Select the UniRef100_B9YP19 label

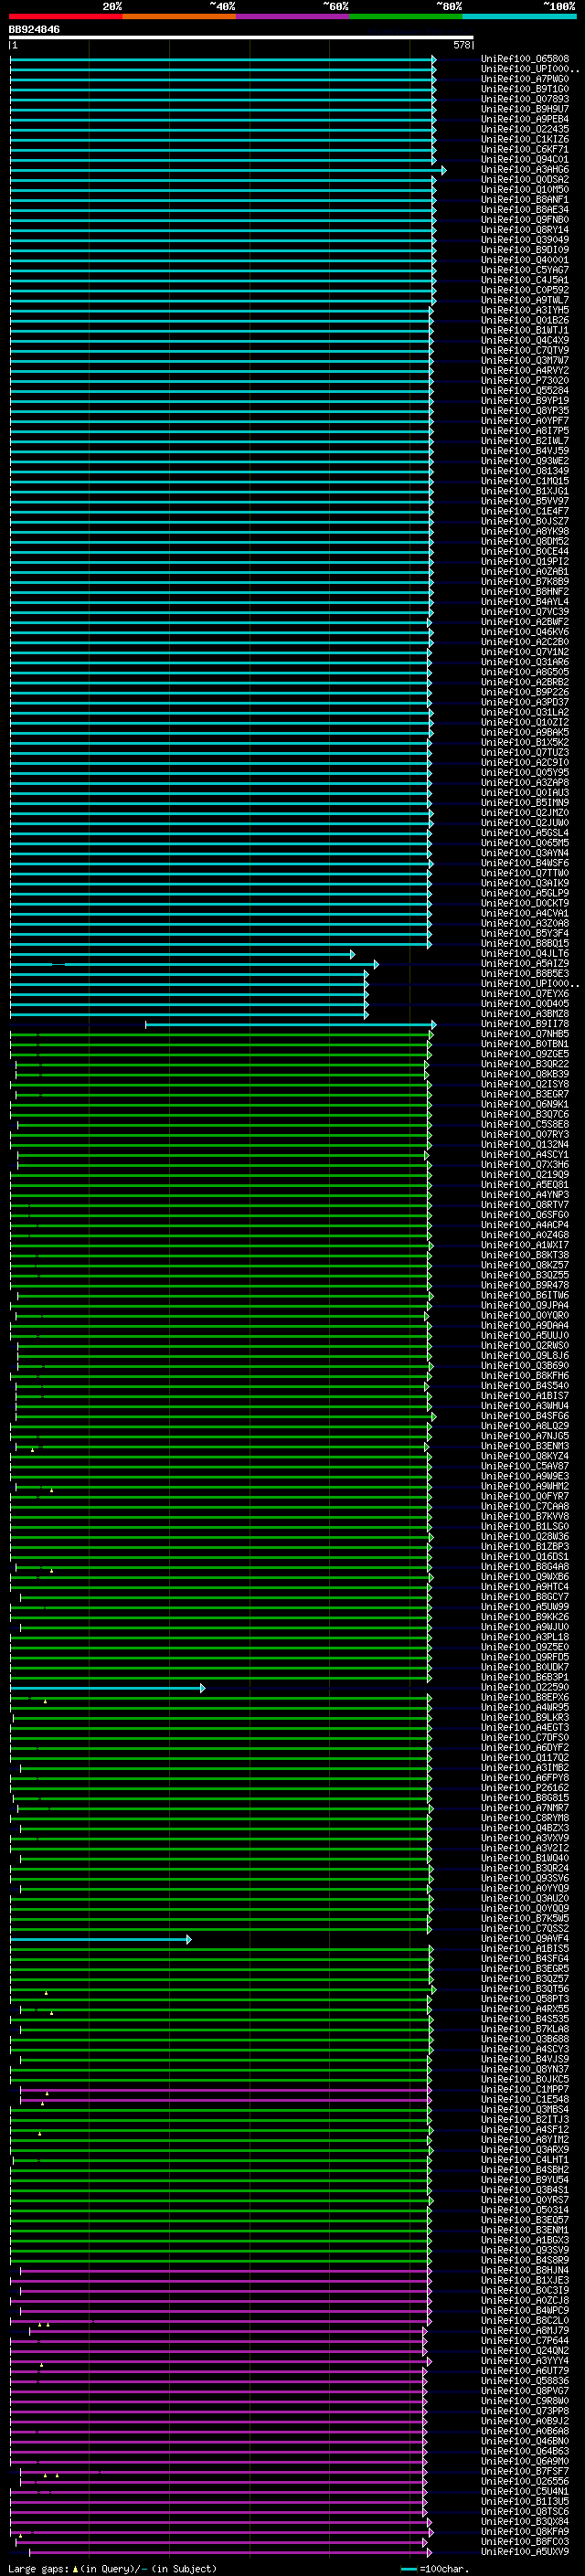pos(525,401)
